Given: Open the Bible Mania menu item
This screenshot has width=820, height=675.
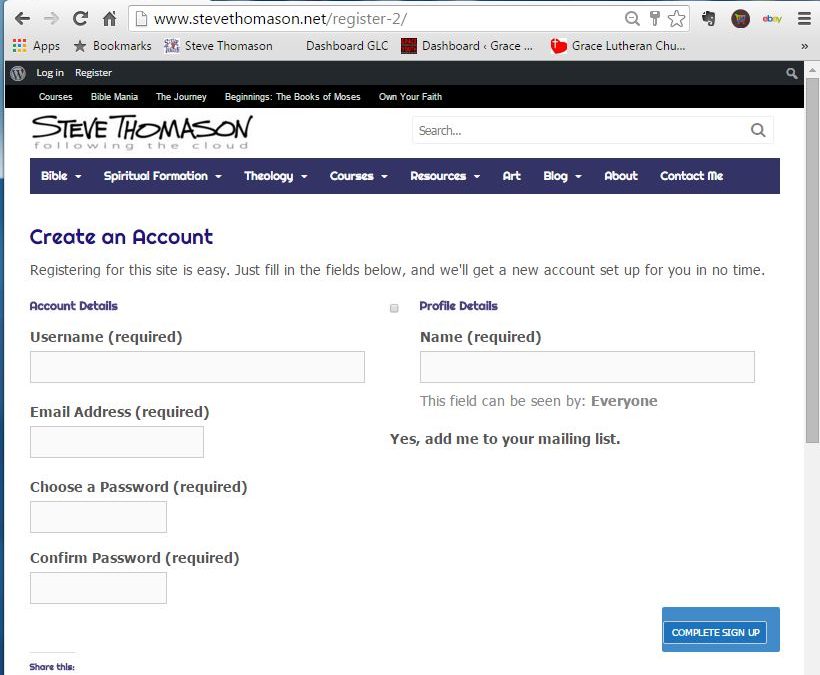Looking at the screenshot, I should 113,96.
